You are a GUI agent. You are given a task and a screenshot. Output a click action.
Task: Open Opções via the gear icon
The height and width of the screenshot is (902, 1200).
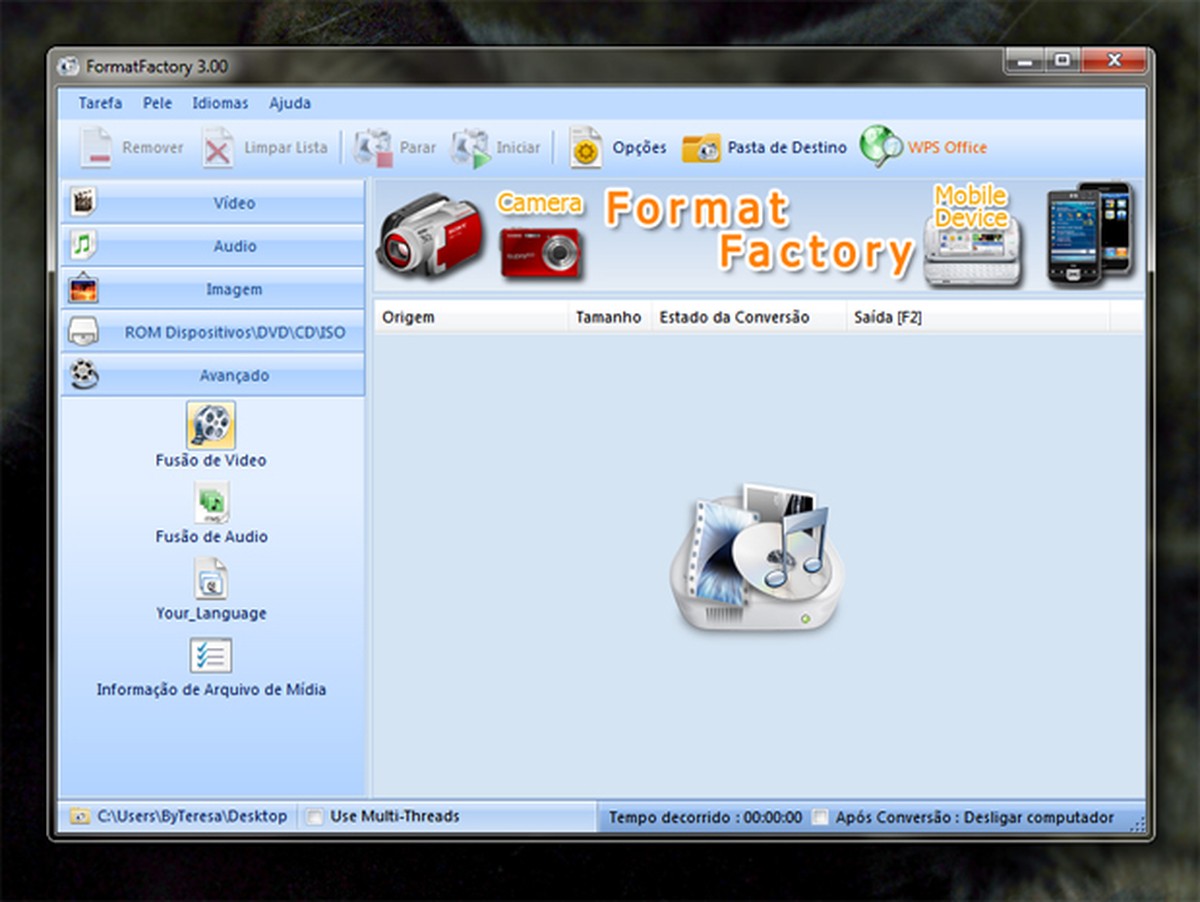point(586,147)
